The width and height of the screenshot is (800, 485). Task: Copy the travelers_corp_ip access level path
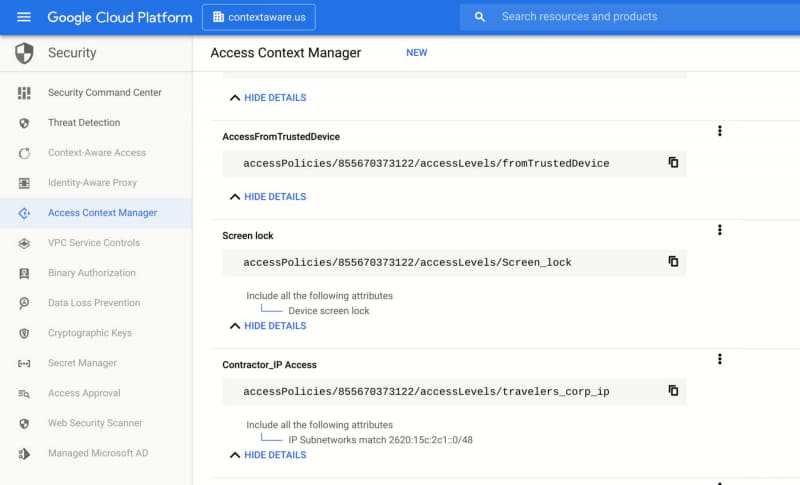point(673,390)
